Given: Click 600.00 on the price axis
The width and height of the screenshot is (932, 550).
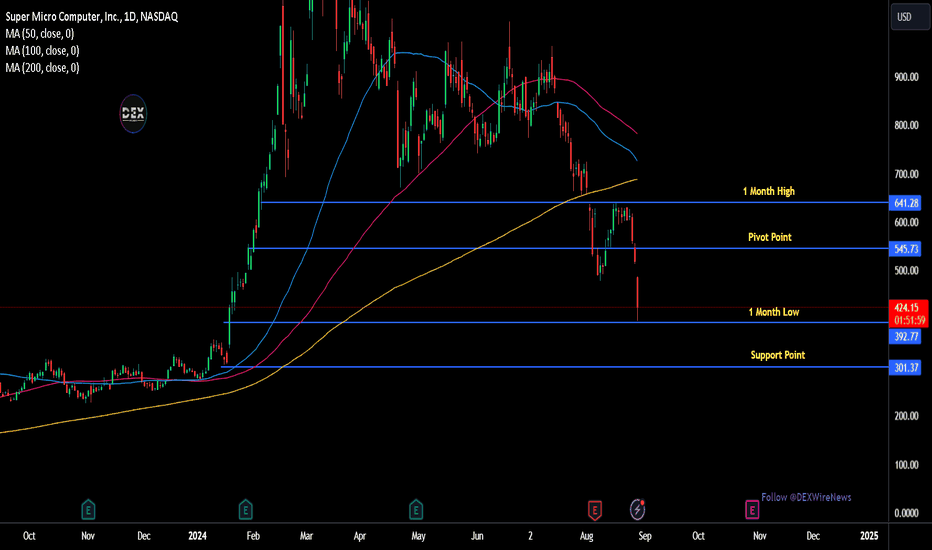Looking at the screenshot, I should pos(906,222).
